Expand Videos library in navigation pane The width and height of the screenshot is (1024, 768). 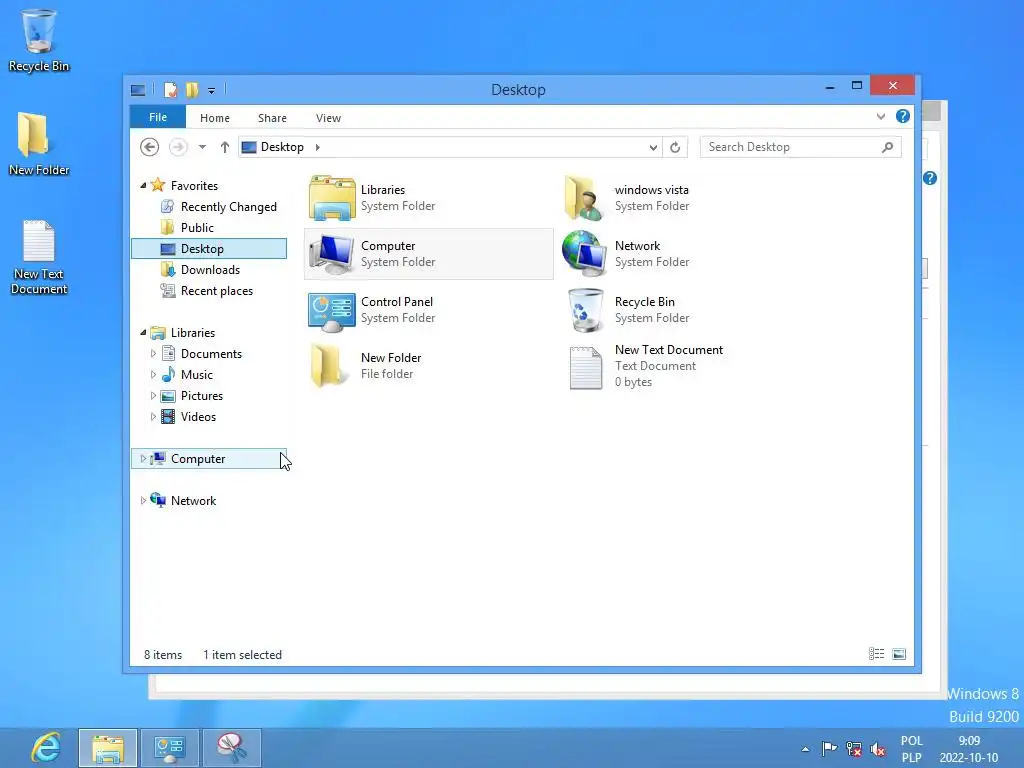coord(153,417)
